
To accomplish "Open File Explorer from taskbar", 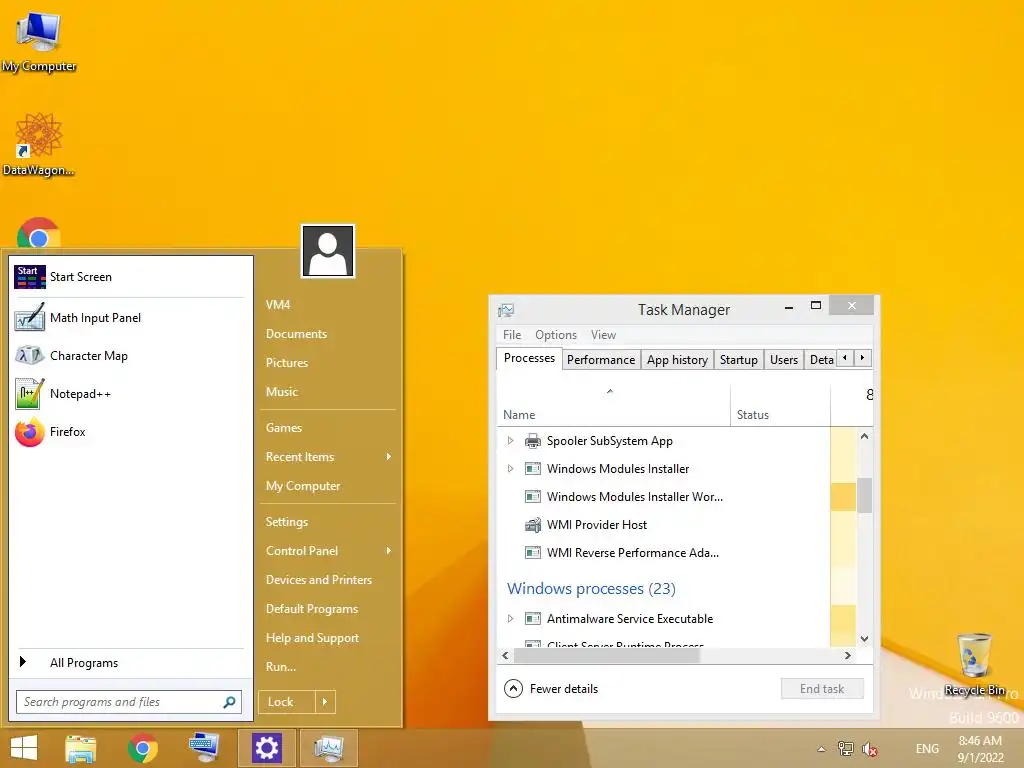I will tap(81, 748).
